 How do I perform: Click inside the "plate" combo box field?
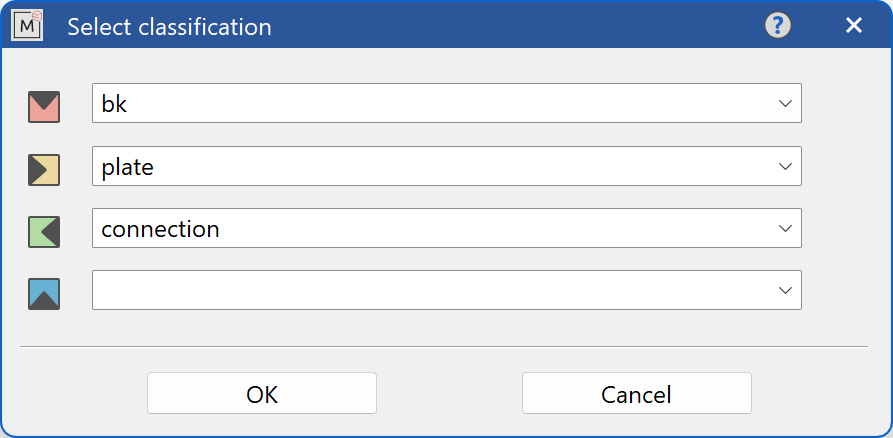tap(430, 166)
